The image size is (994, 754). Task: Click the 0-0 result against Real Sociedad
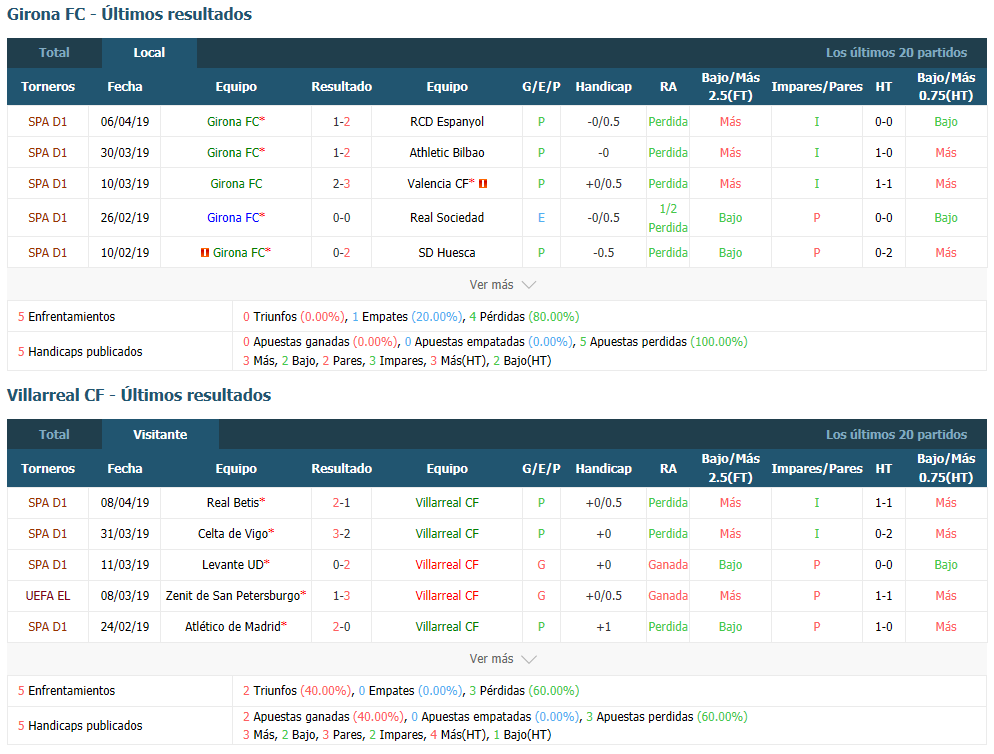pyautogui.click(x=342, y=218)
